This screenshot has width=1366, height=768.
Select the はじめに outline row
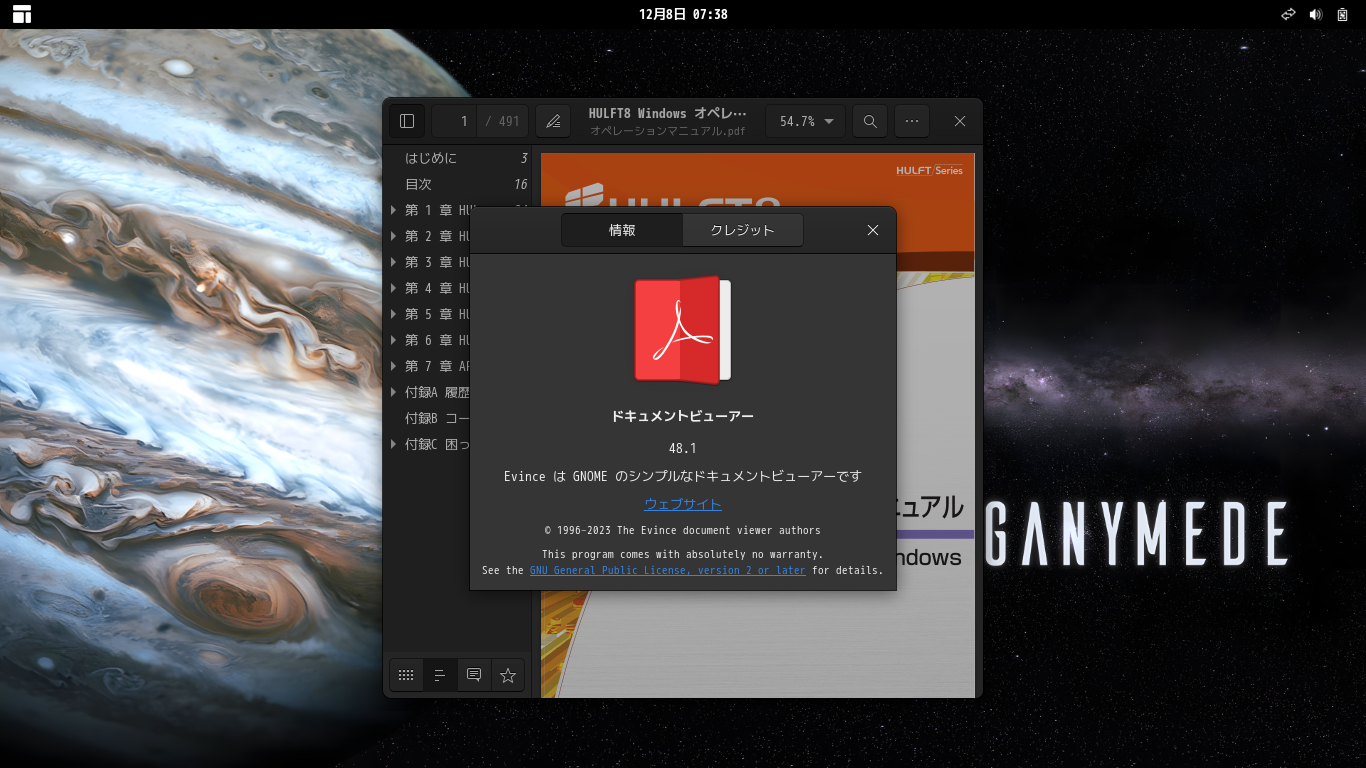[457, 158]
